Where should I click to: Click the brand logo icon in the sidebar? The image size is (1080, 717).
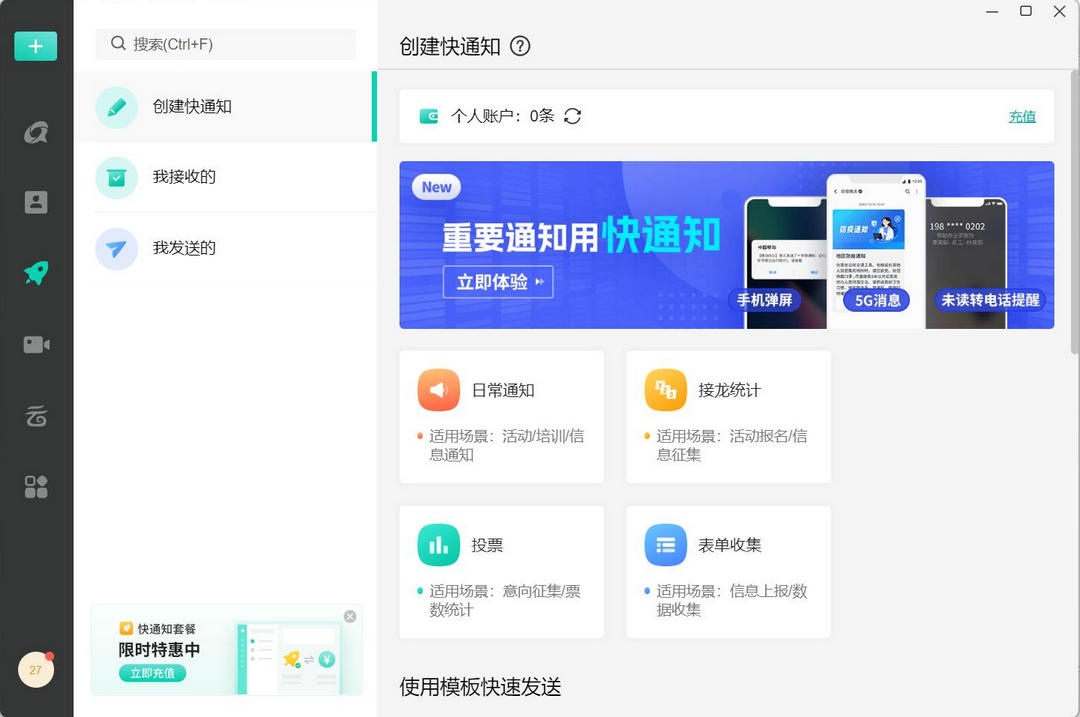36,131
